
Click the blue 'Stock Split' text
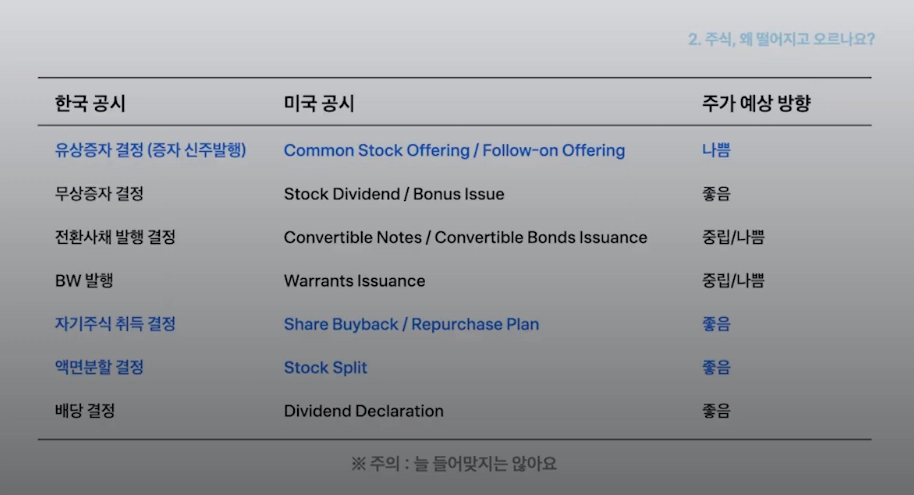tap(325, 368)
